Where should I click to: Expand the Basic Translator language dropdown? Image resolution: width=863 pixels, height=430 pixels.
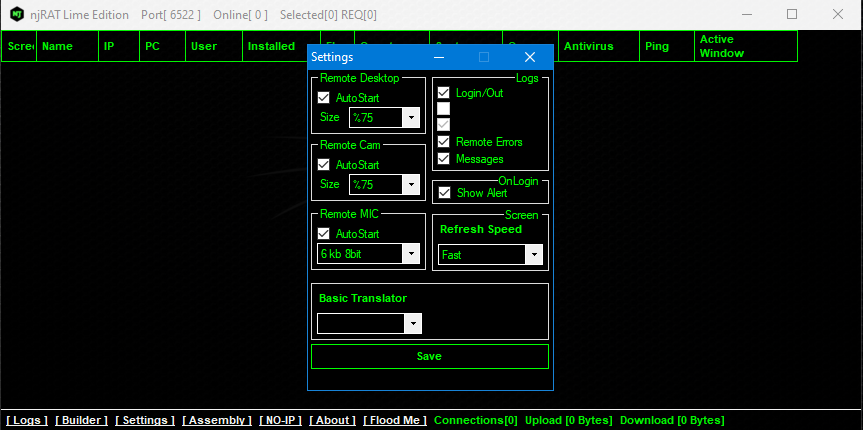click(413, 324)
